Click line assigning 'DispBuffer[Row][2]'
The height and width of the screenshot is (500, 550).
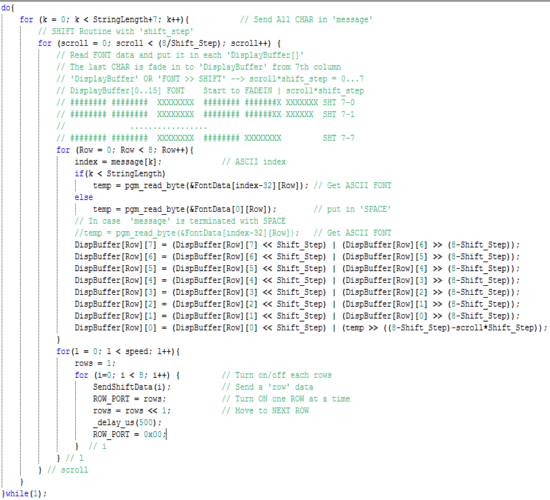tap(297, 304)
